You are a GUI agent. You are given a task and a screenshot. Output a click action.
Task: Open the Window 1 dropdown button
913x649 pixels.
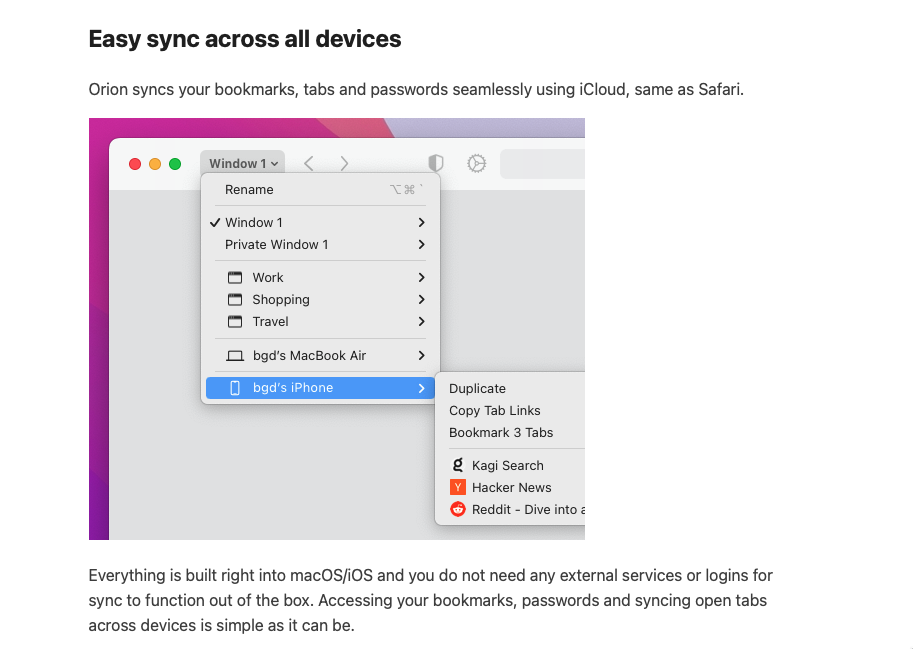[x=243, y=163]
